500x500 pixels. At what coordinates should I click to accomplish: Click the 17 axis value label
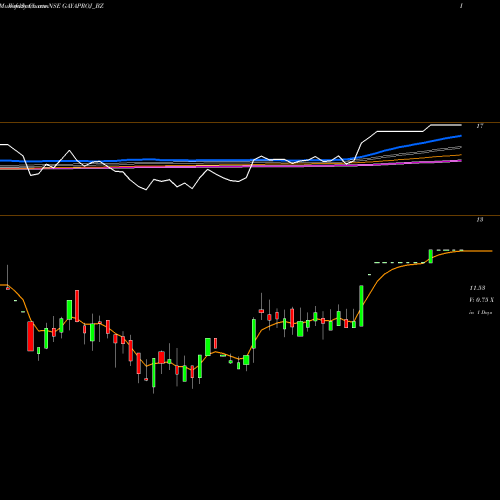pyautogui.click(x=479, y=126)
